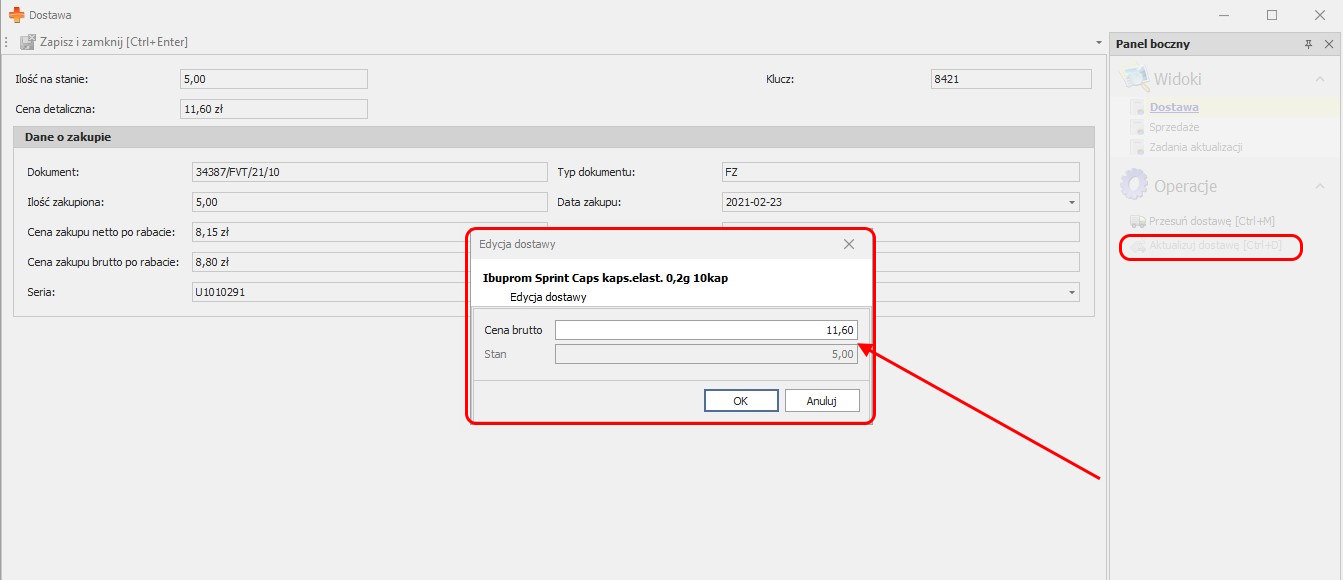
Task: Click the Zapisz i zamknij save icon
Action: tap(27, 42)
